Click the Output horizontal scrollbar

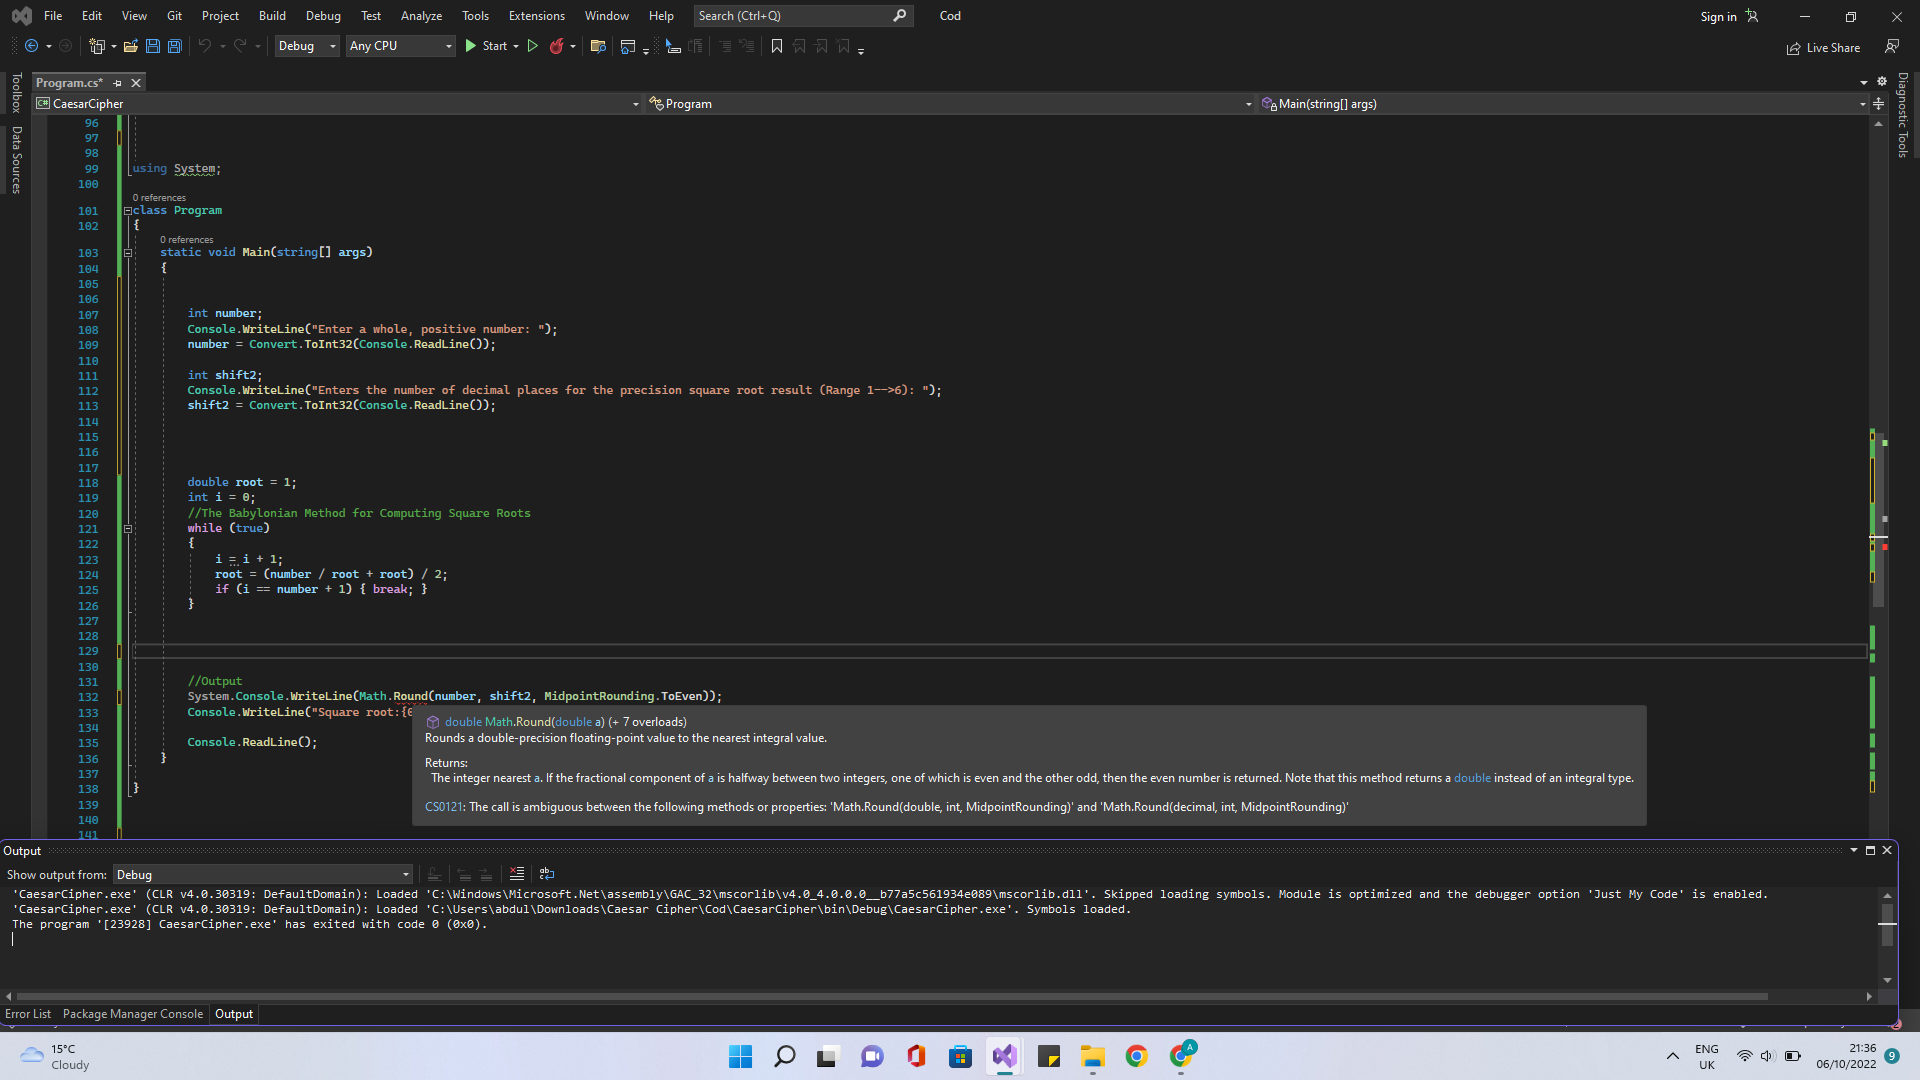(890, 996)
